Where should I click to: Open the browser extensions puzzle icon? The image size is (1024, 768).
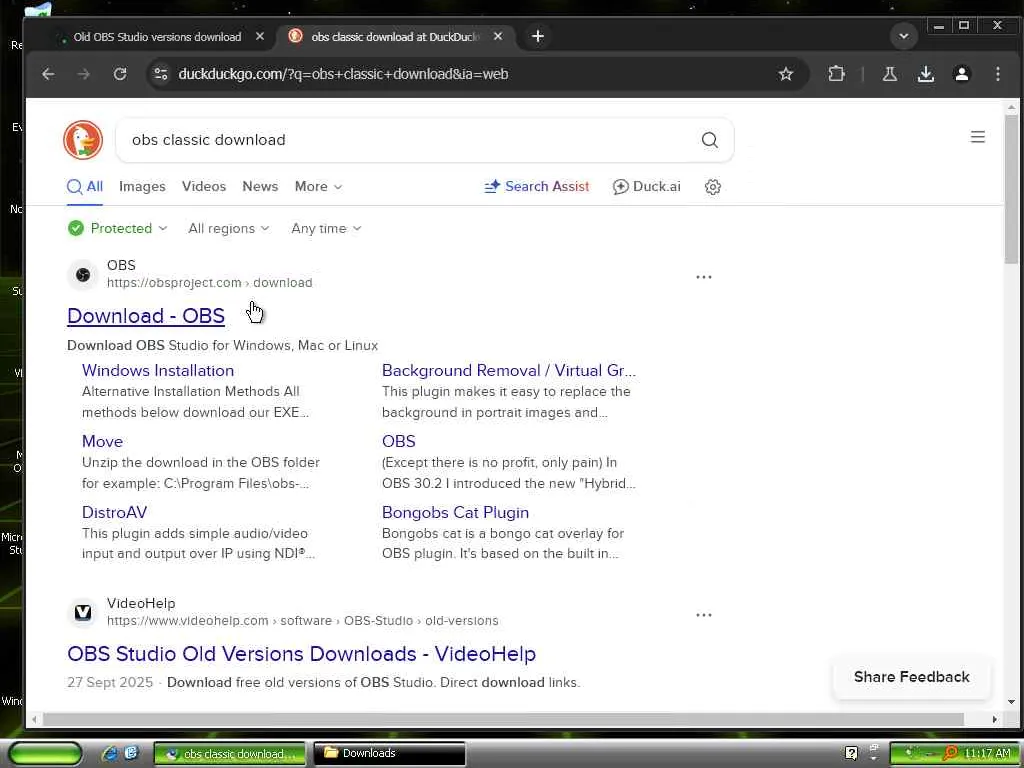837,74
